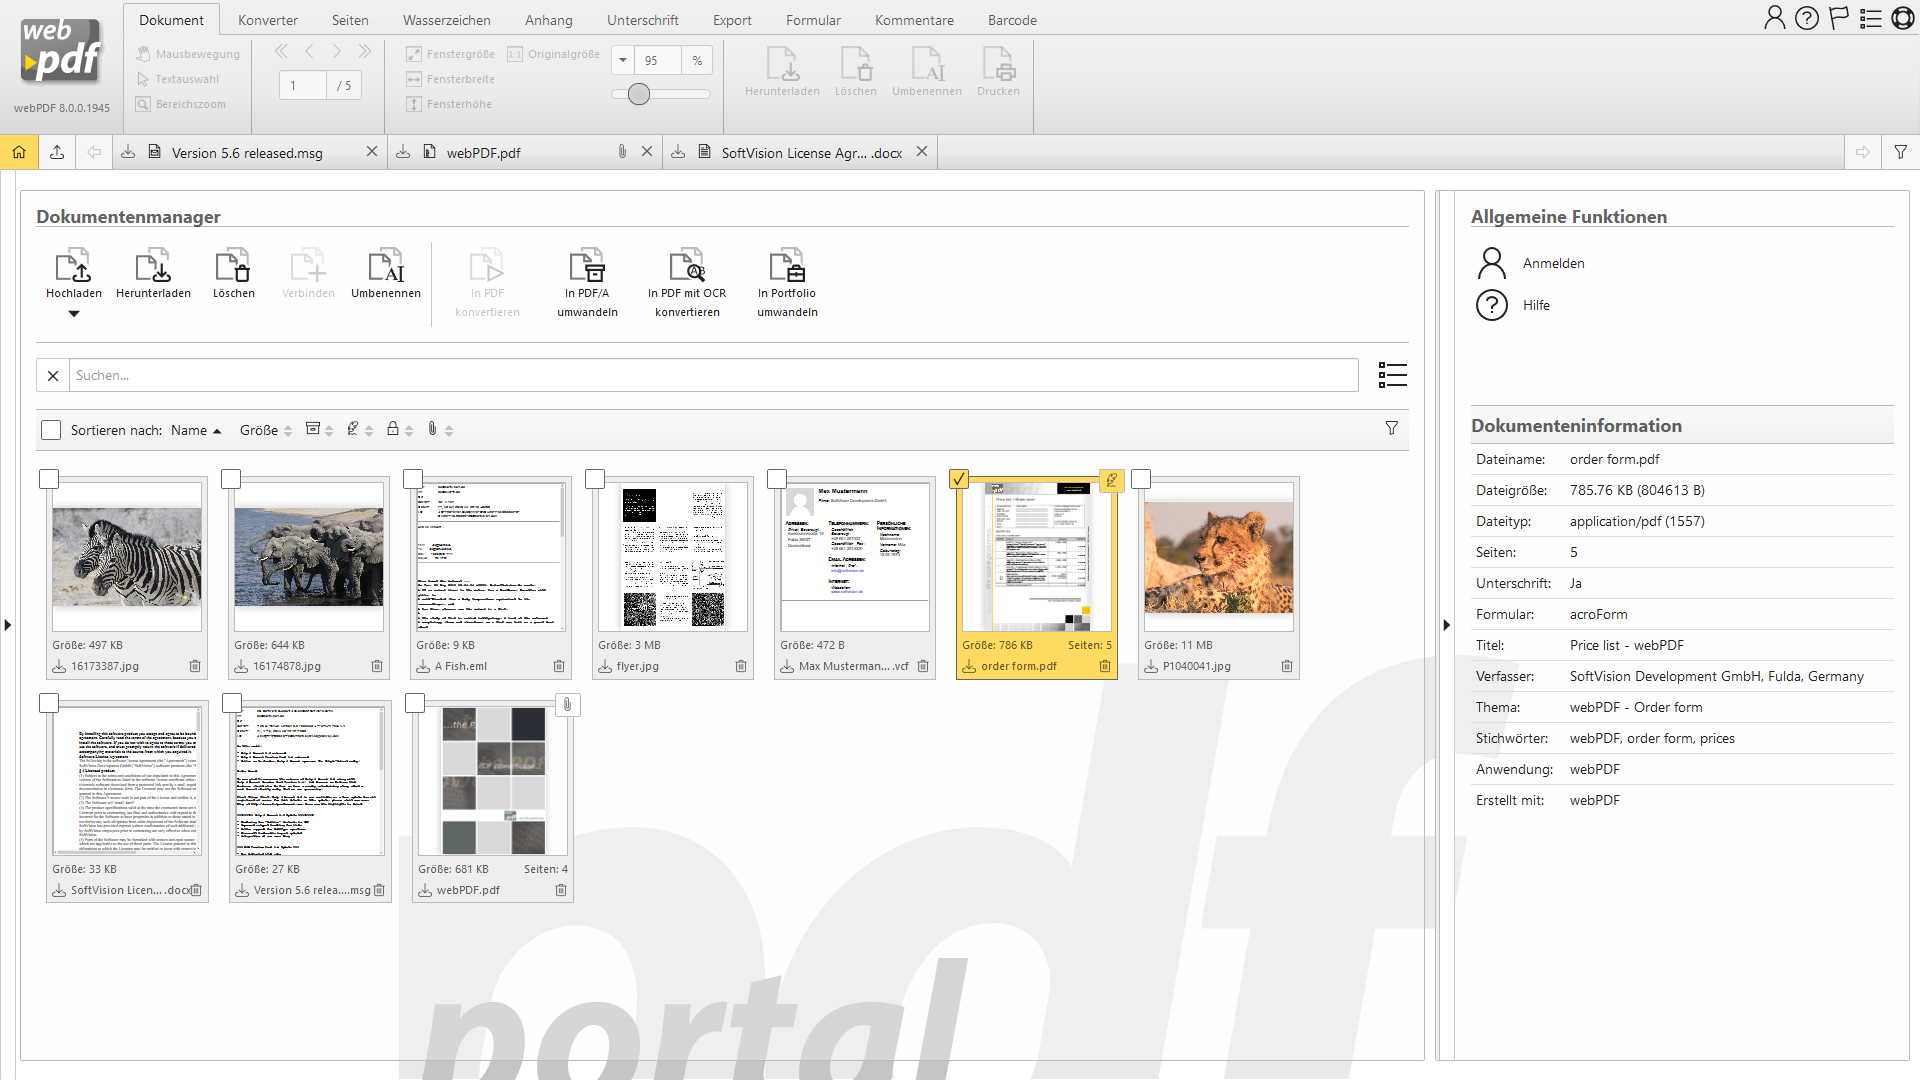1920x1080 pixels.
Task: Click the Hochladen upload icon
Action: tap(73, 267)
